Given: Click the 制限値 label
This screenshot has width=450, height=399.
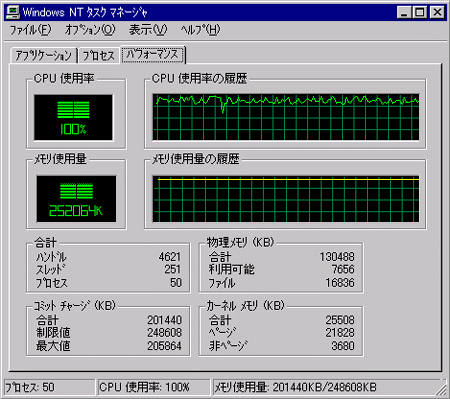Looking at the screenshot, I should [53, 333].
